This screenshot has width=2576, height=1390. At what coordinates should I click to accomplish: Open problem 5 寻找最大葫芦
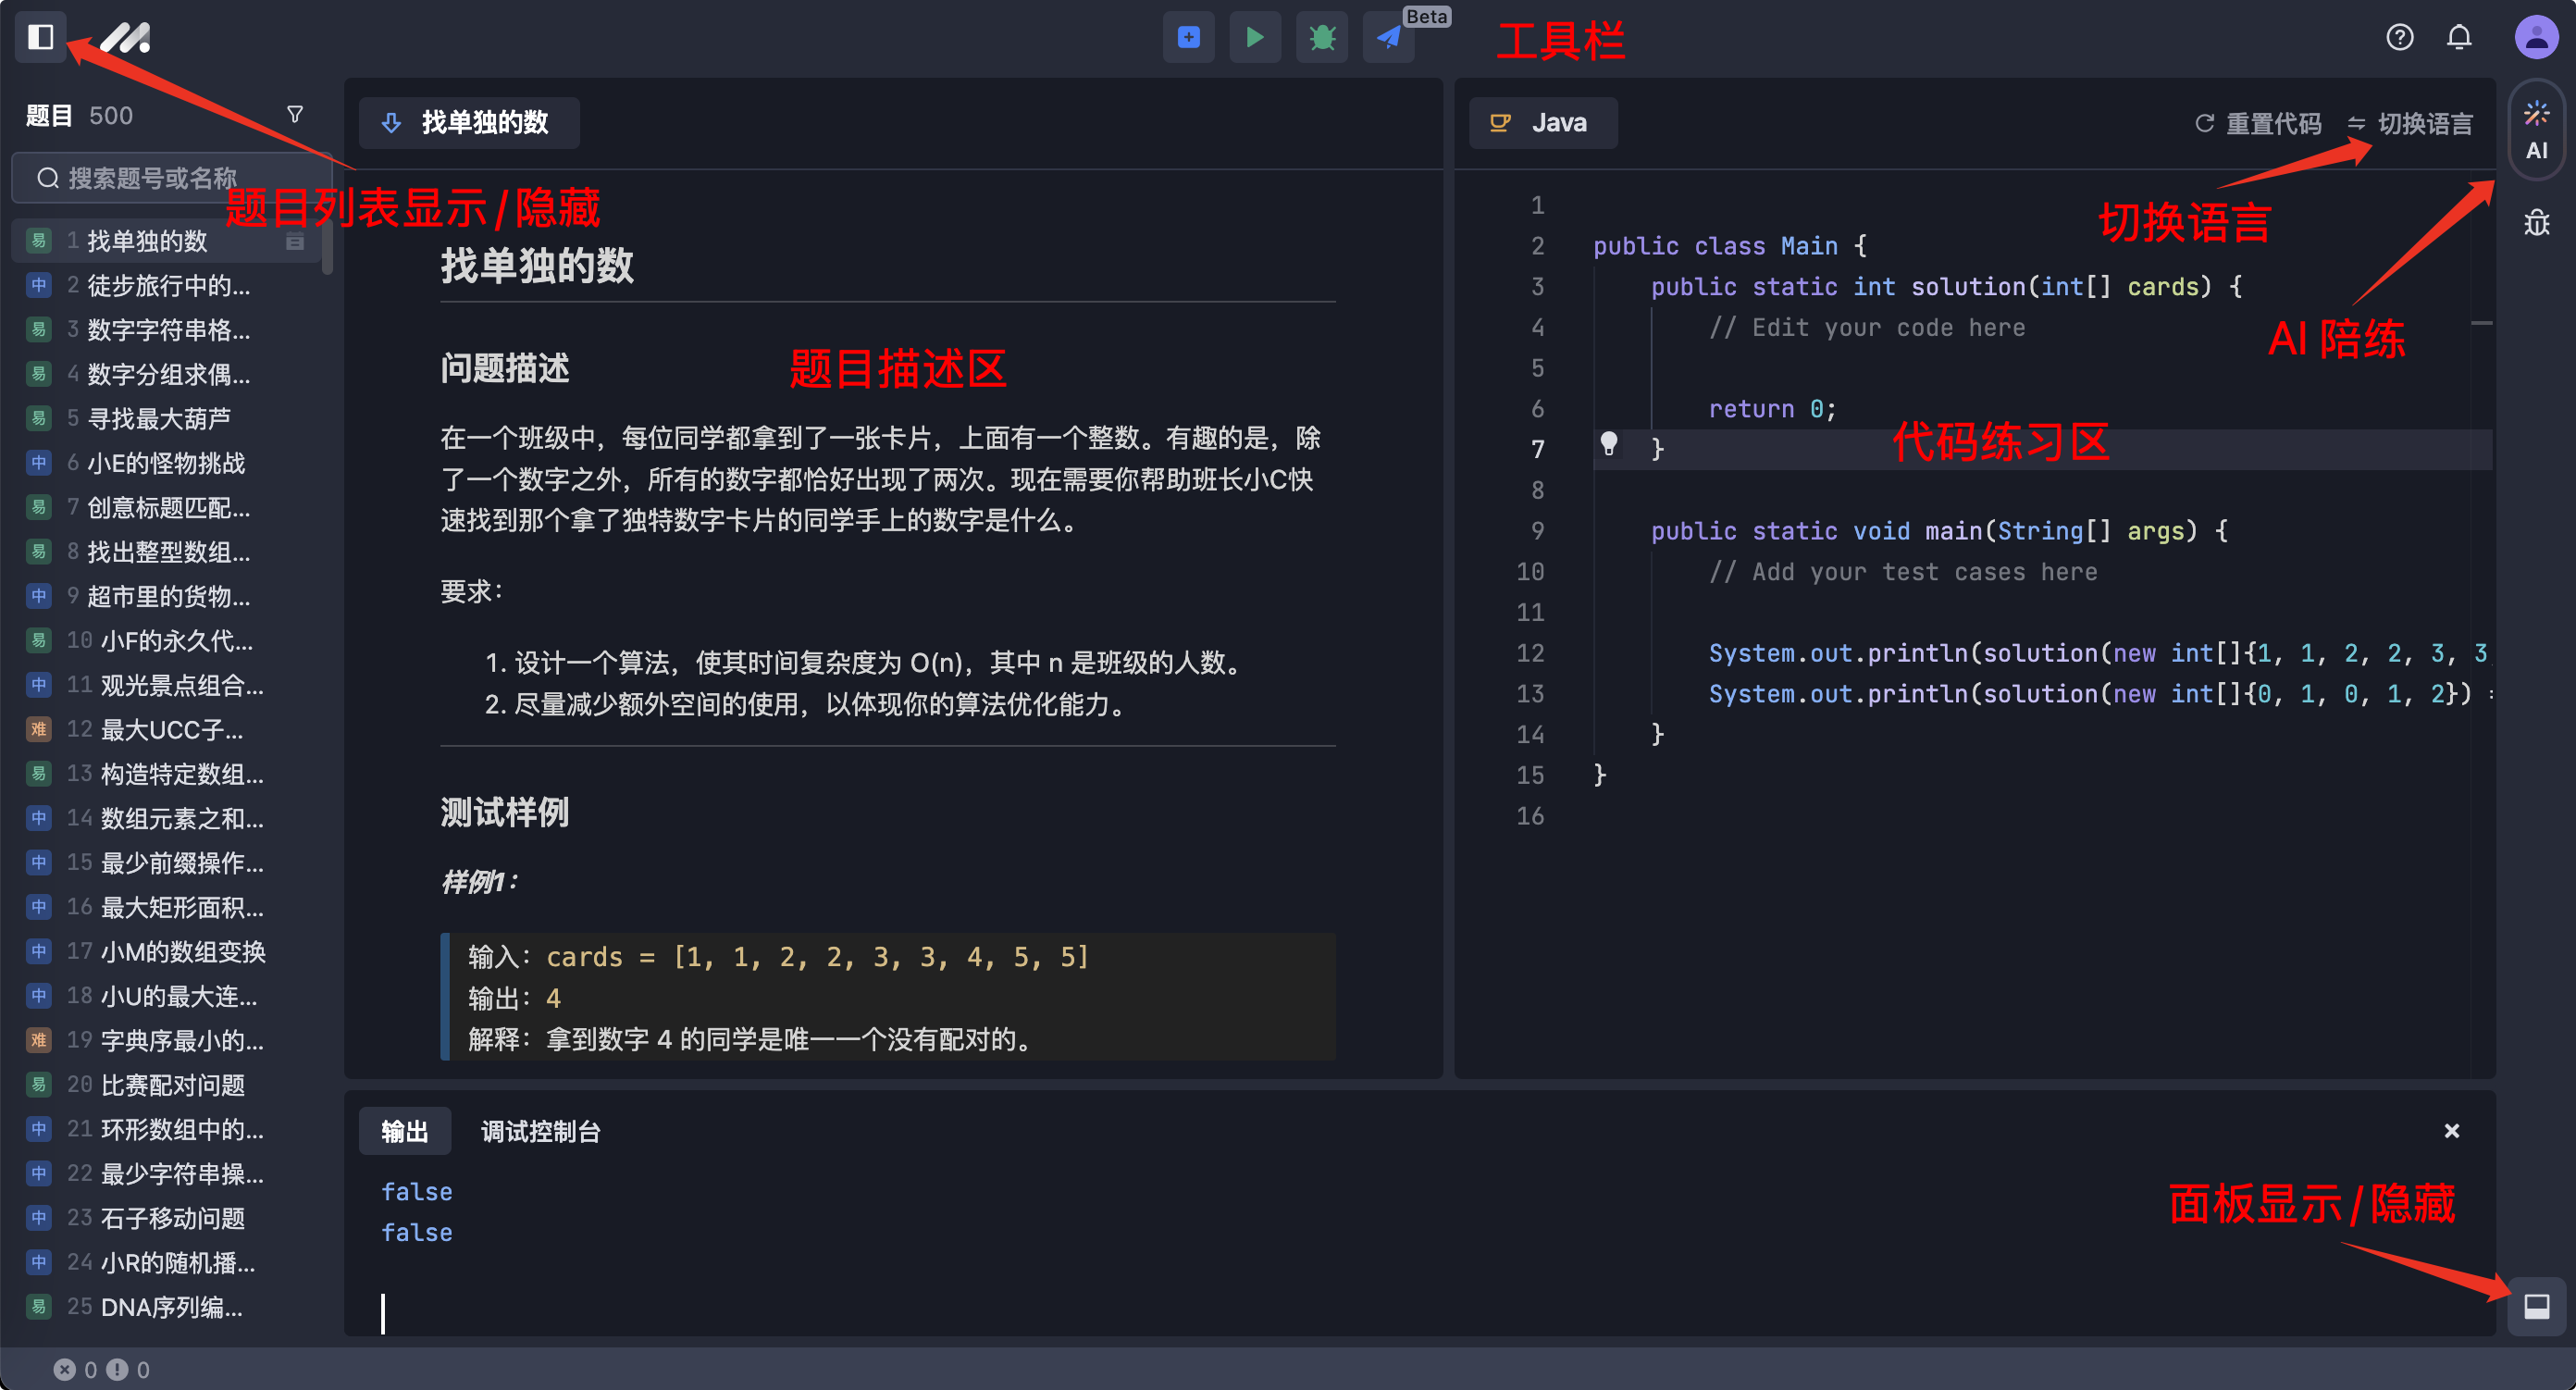click(x=166, y=418)
